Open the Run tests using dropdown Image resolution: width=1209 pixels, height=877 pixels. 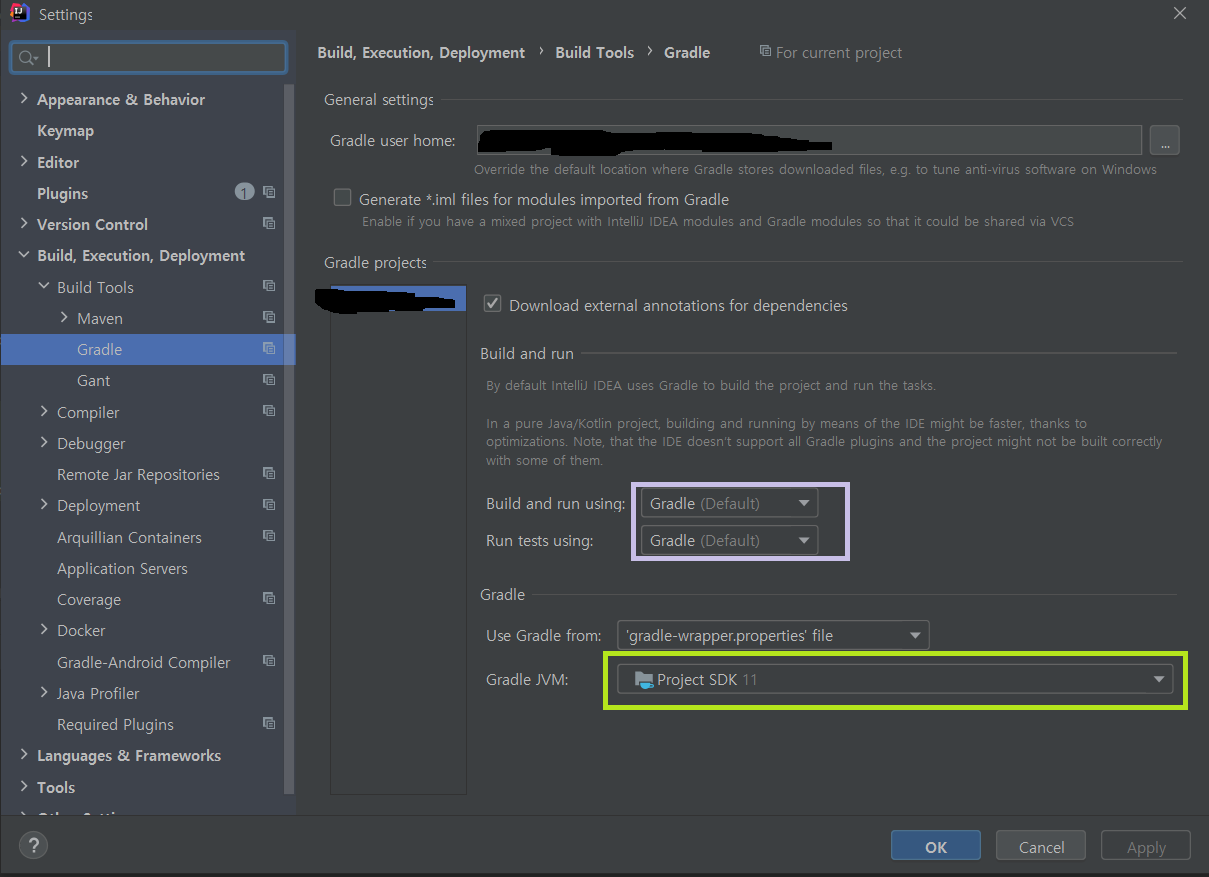[x=729, y=540]
